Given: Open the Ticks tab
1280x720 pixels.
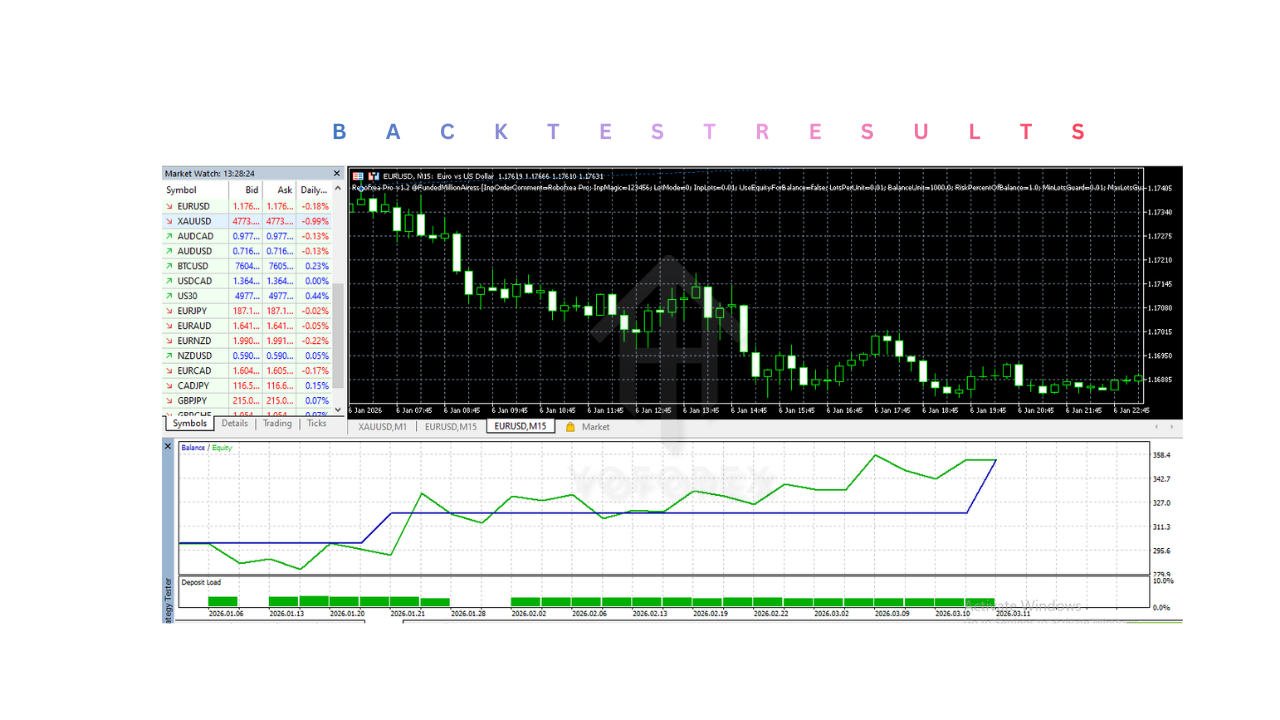Looking at the screenshot, I should [316, 424].
